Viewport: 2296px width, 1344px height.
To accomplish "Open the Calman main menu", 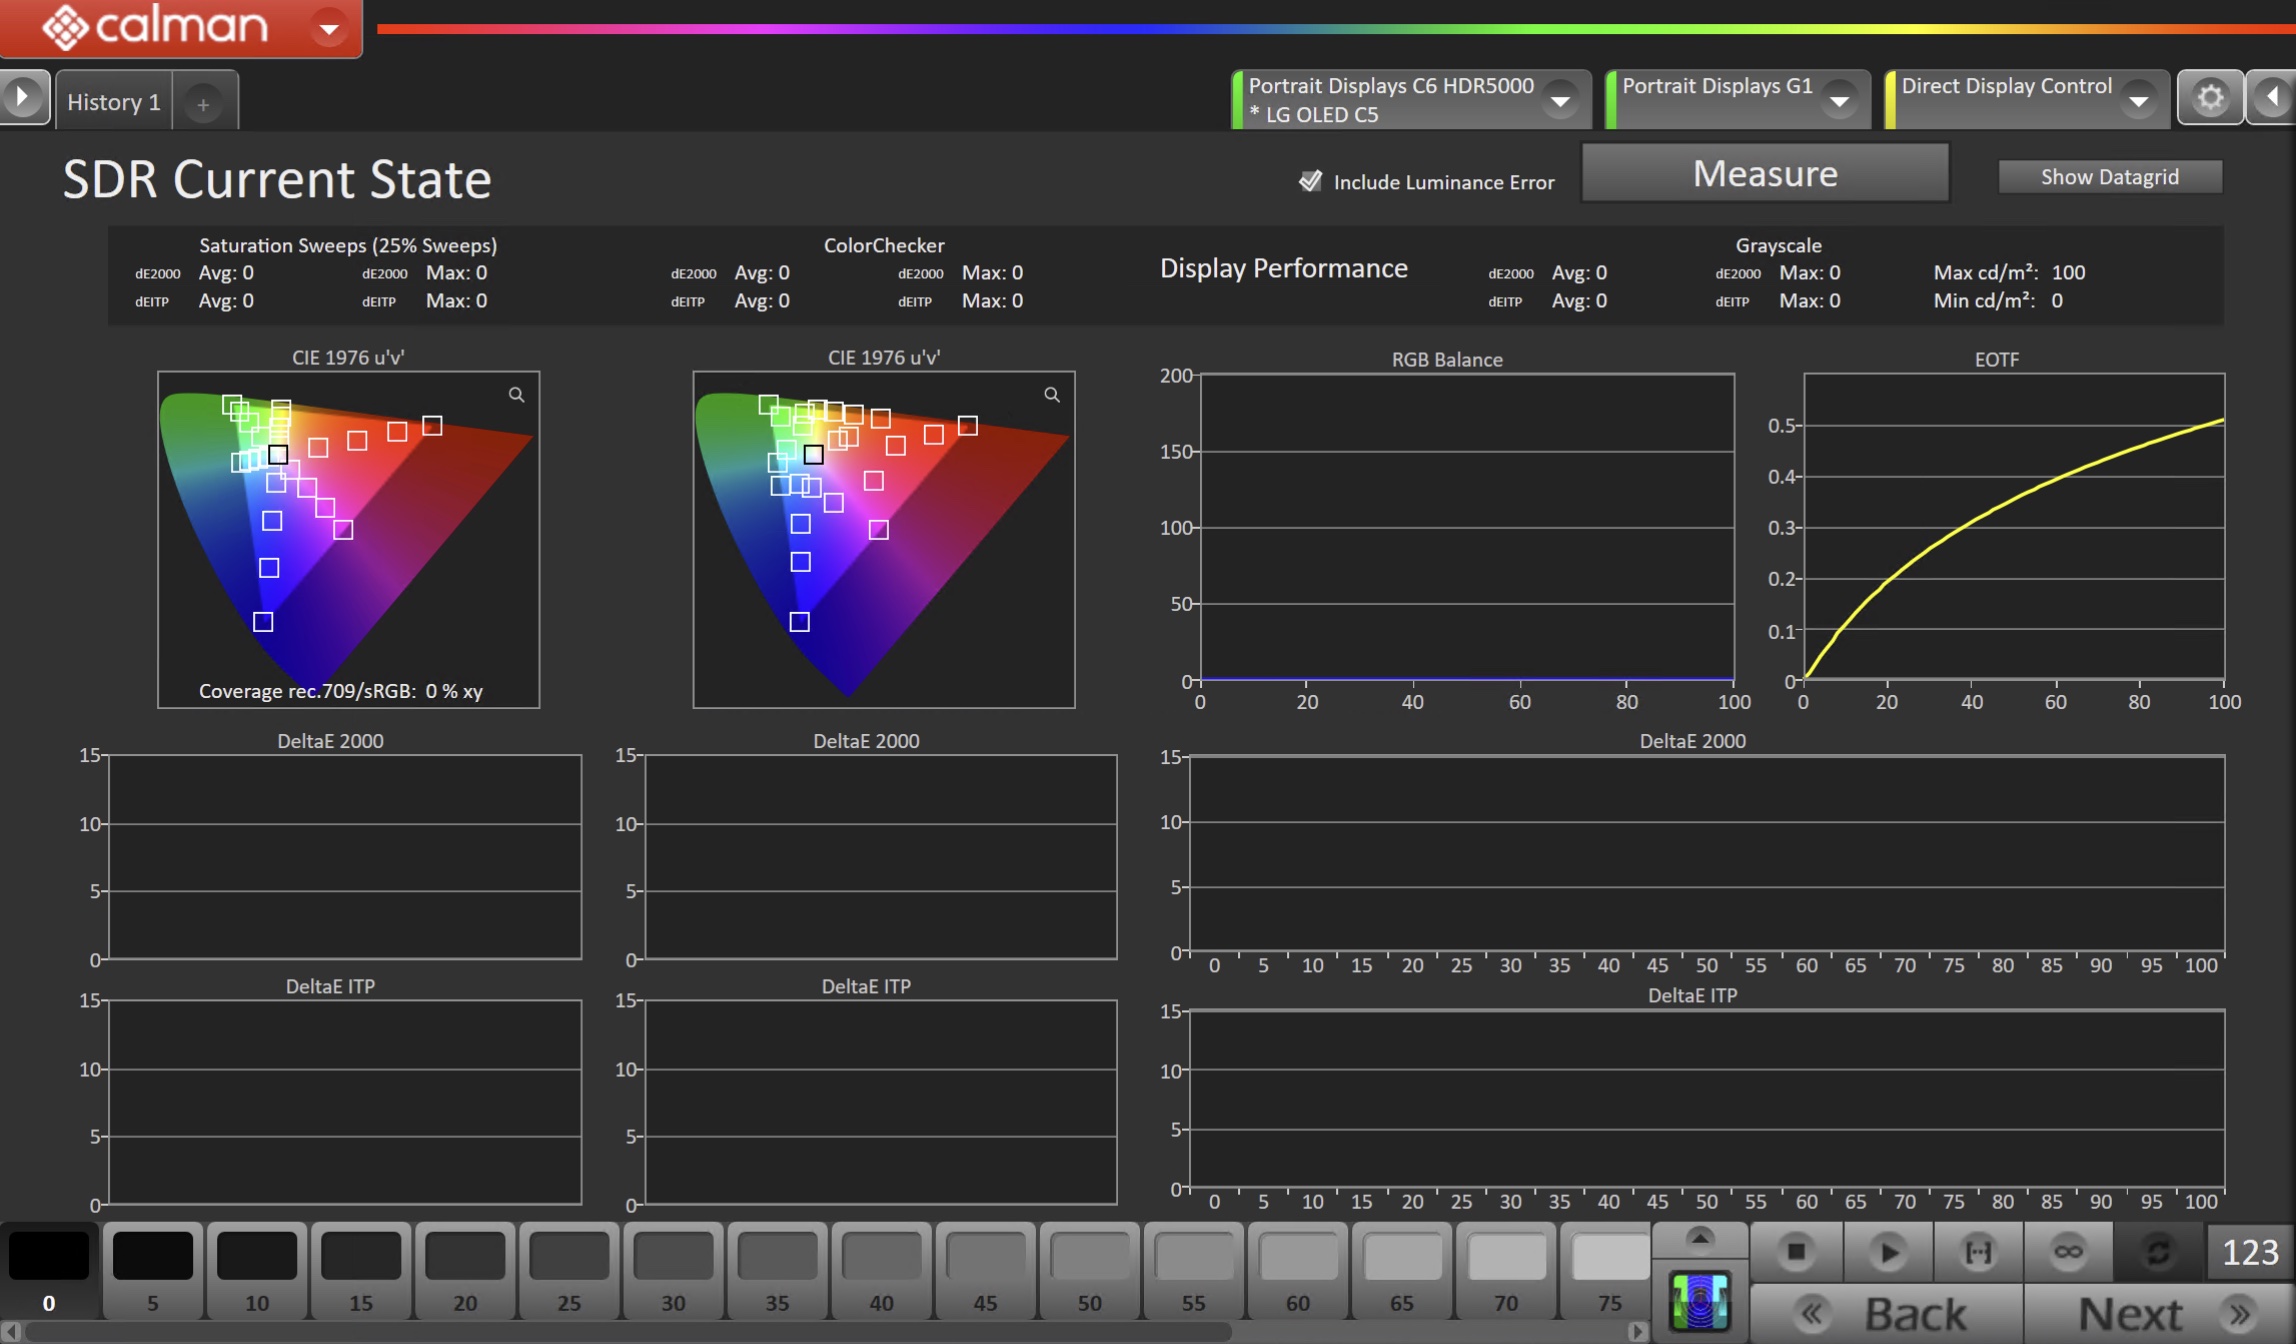I will [x=328, y=28].
